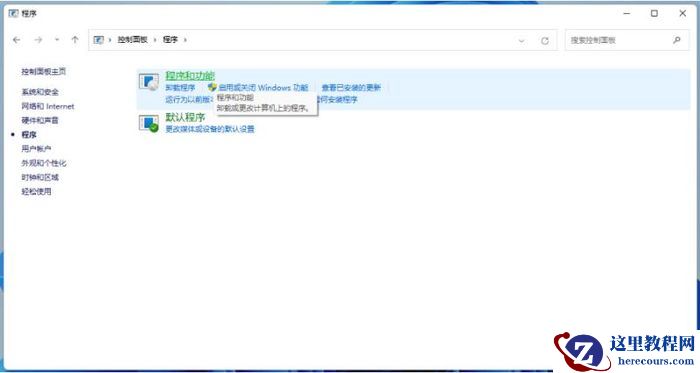Open 控制面板主页 in the sidebar

44,71
